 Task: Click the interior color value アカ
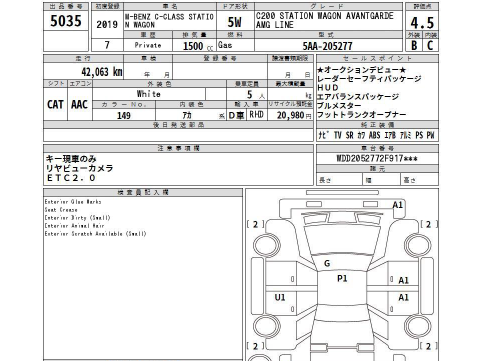coord(187,115)
